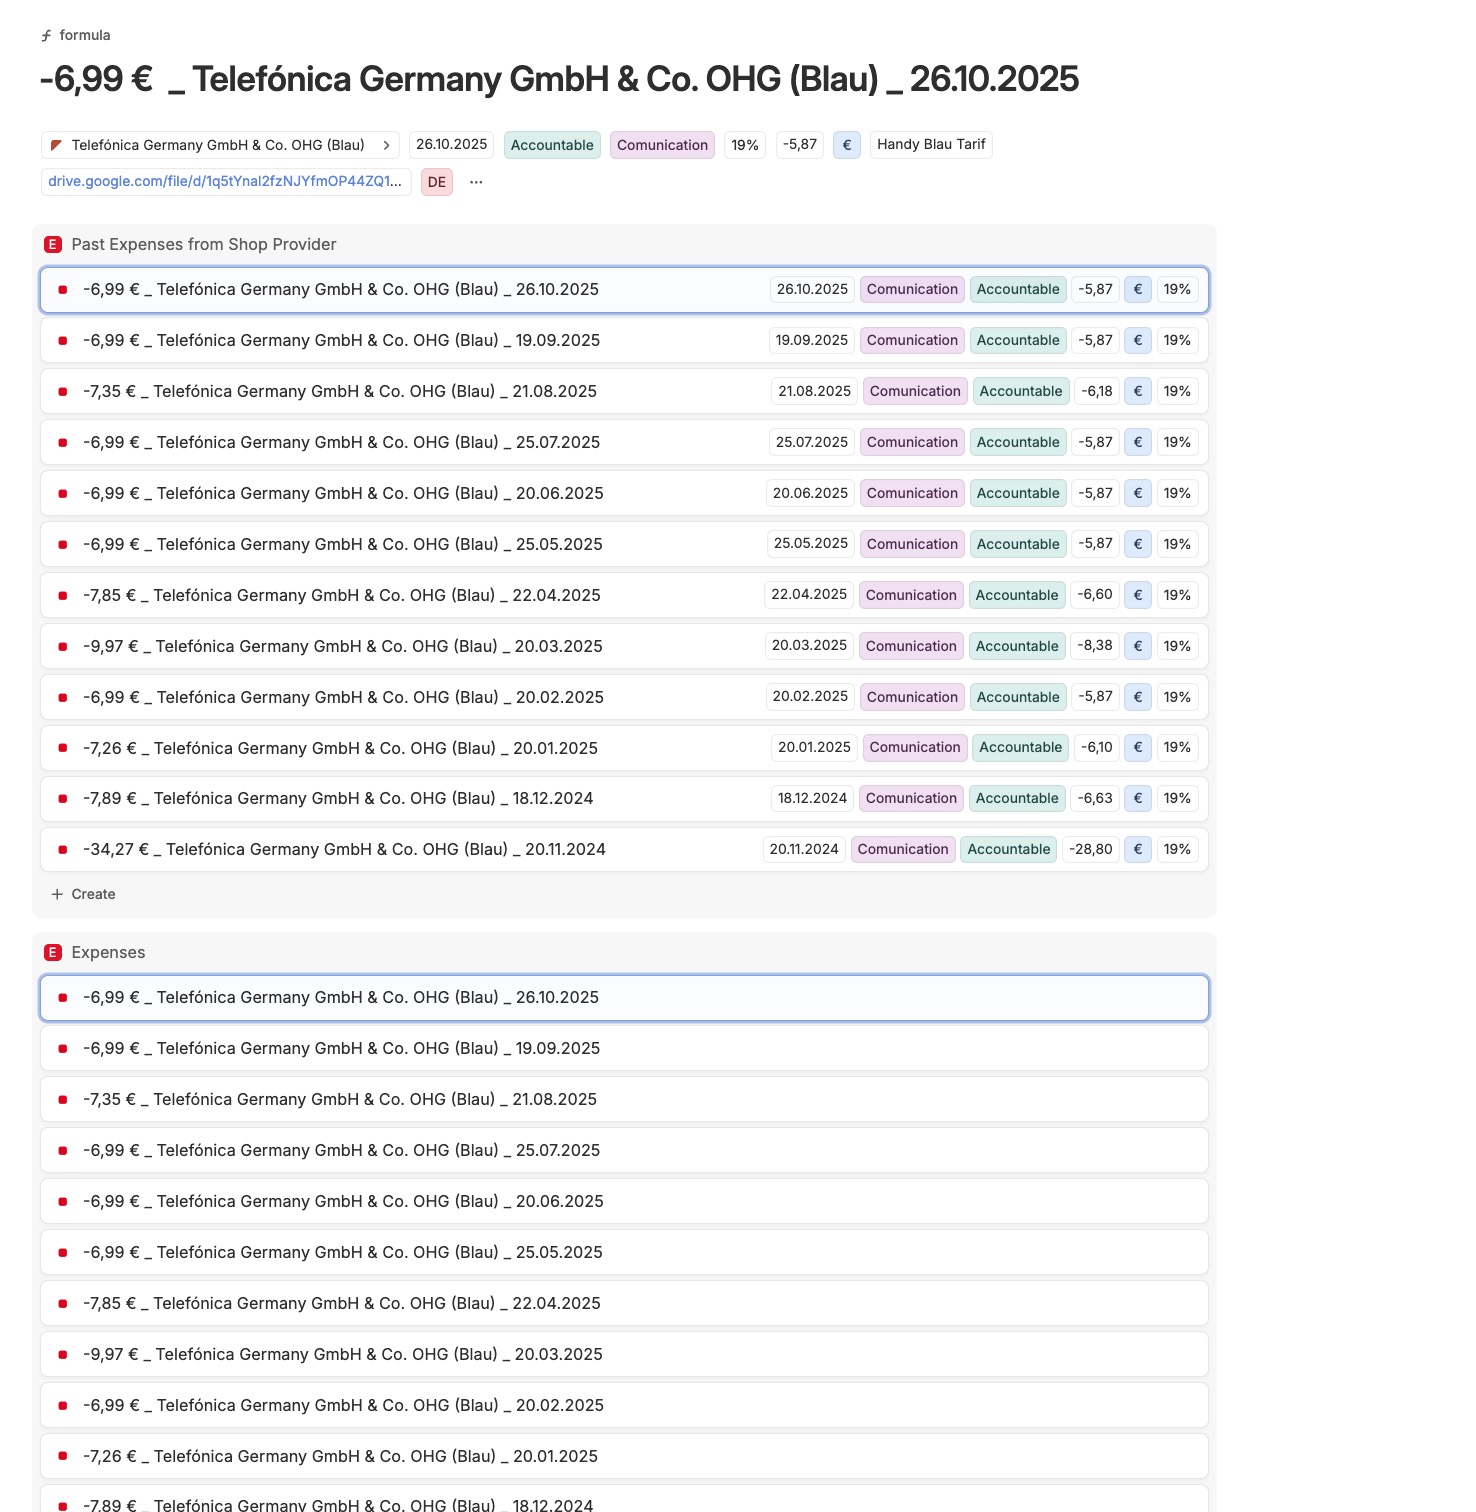Click the -6,10 net amount chip
The height and width of the screenshot is (1512, 1476).
[x=1097, y=748]
